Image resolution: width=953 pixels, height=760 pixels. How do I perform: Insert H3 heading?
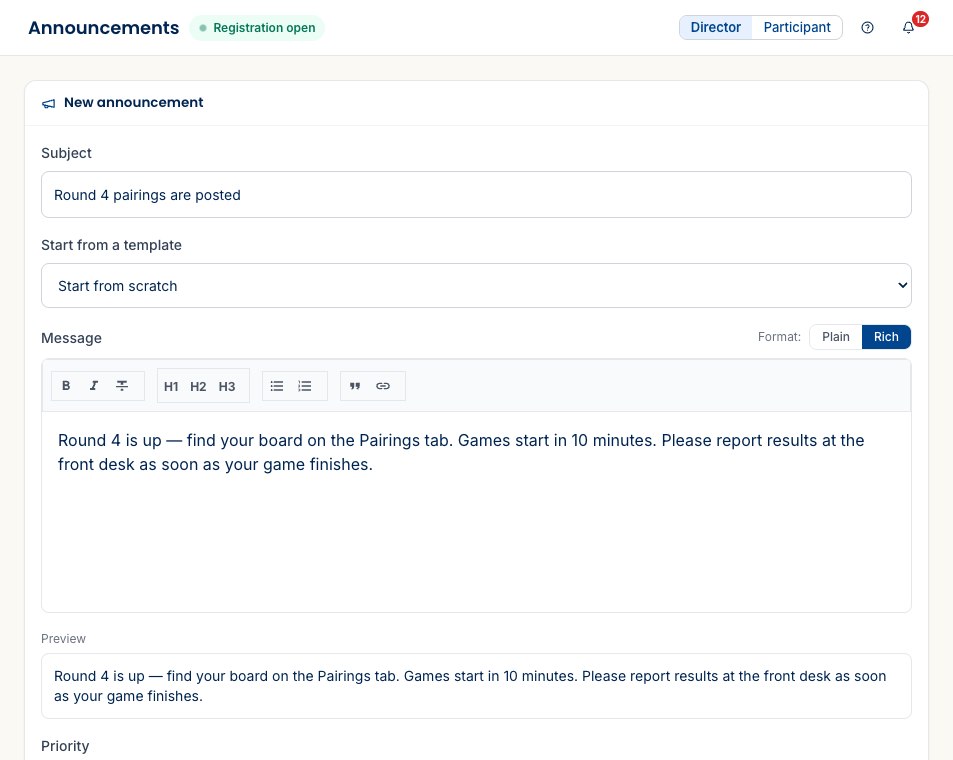coord(227,386)
